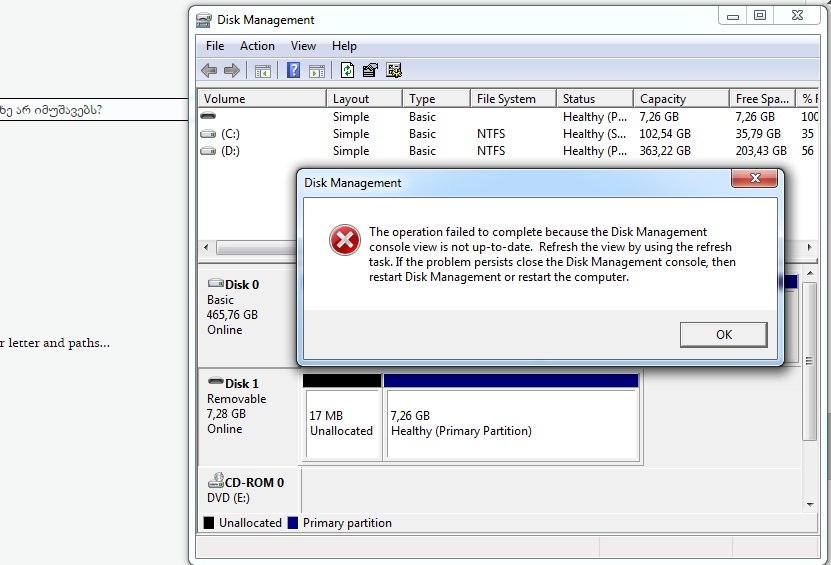Click the volume list right scroll arrow

809,247
